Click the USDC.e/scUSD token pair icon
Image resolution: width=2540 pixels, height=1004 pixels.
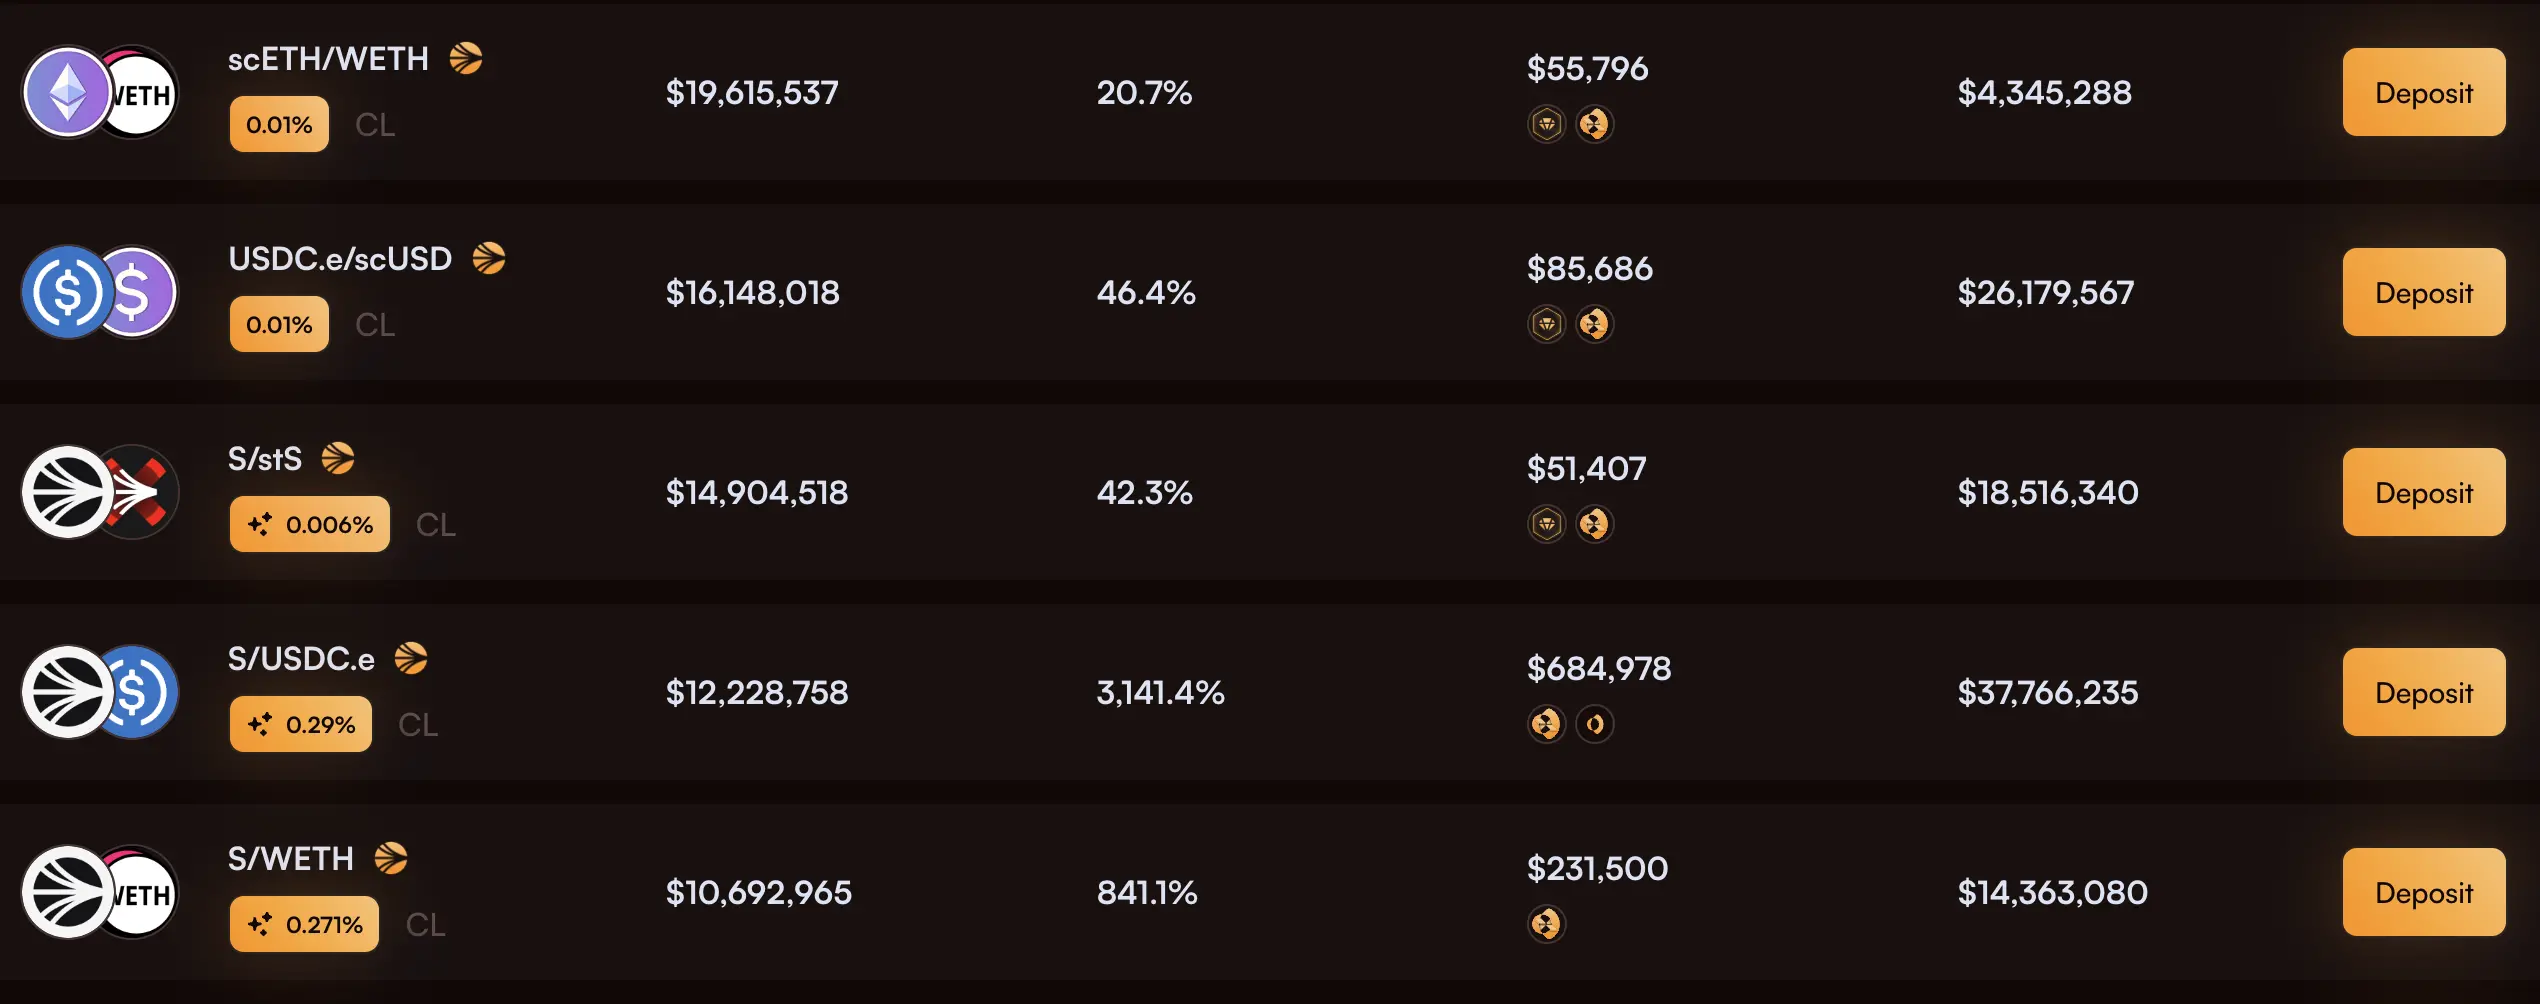pos(100,292)
